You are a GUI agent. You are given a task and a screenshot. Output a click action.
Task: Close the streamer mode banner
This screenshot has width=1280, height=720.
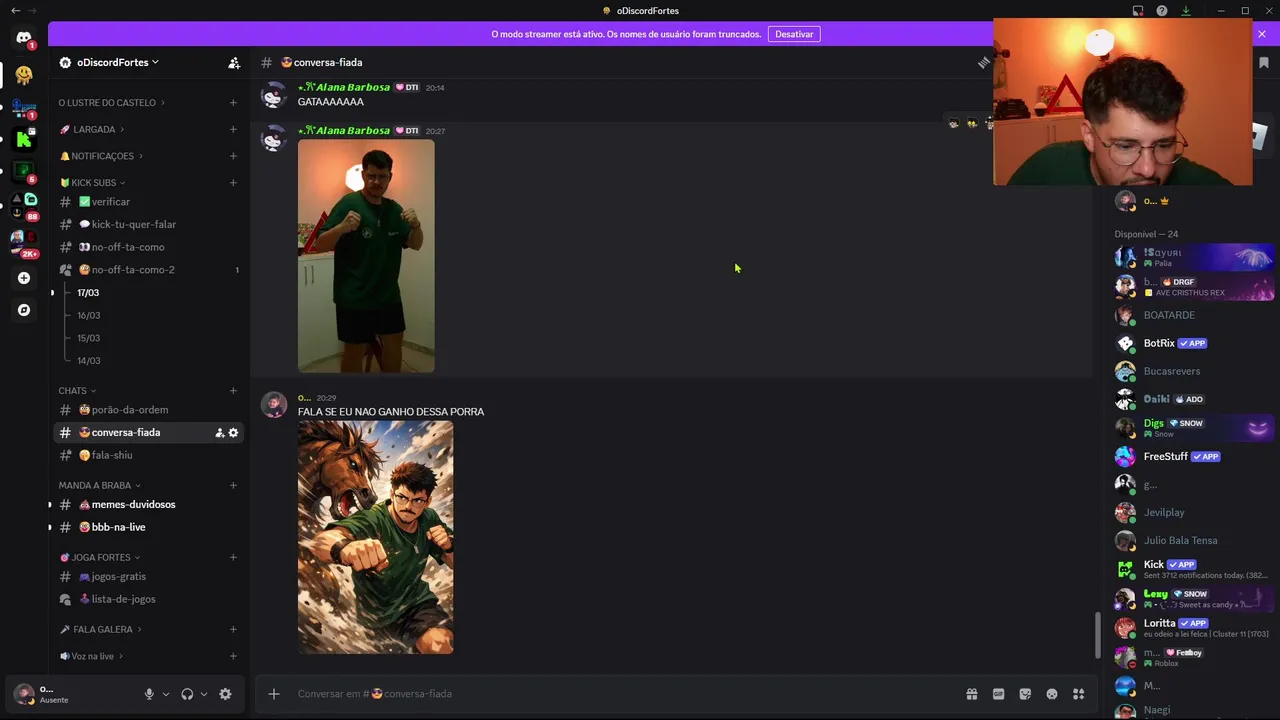(x=1262, y=34)
